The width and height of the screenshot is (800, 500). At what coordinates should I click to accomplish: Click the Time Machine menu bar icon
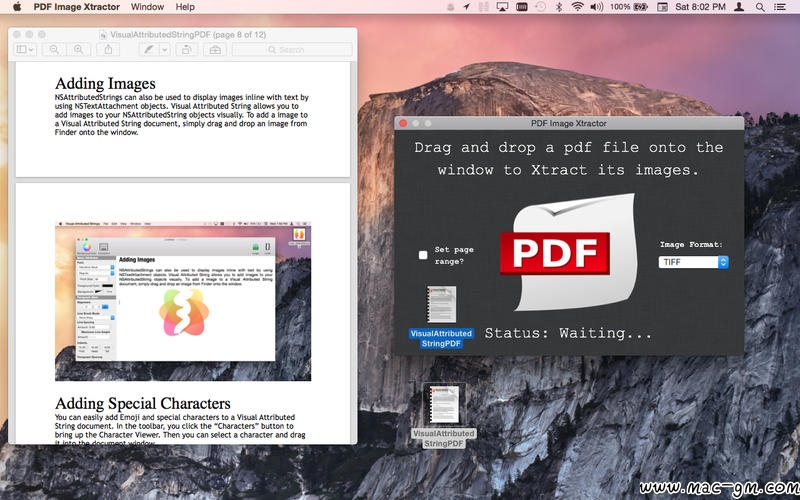(x=540, y=7)
